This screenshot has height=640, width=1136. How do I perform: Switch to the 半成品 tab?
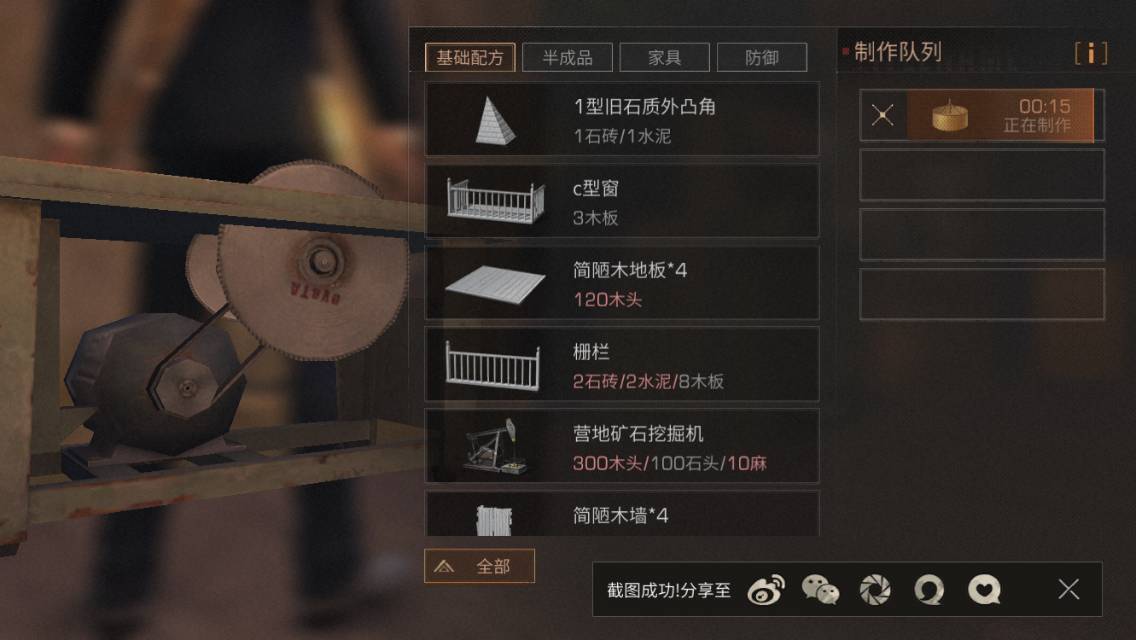pos(567,57)
